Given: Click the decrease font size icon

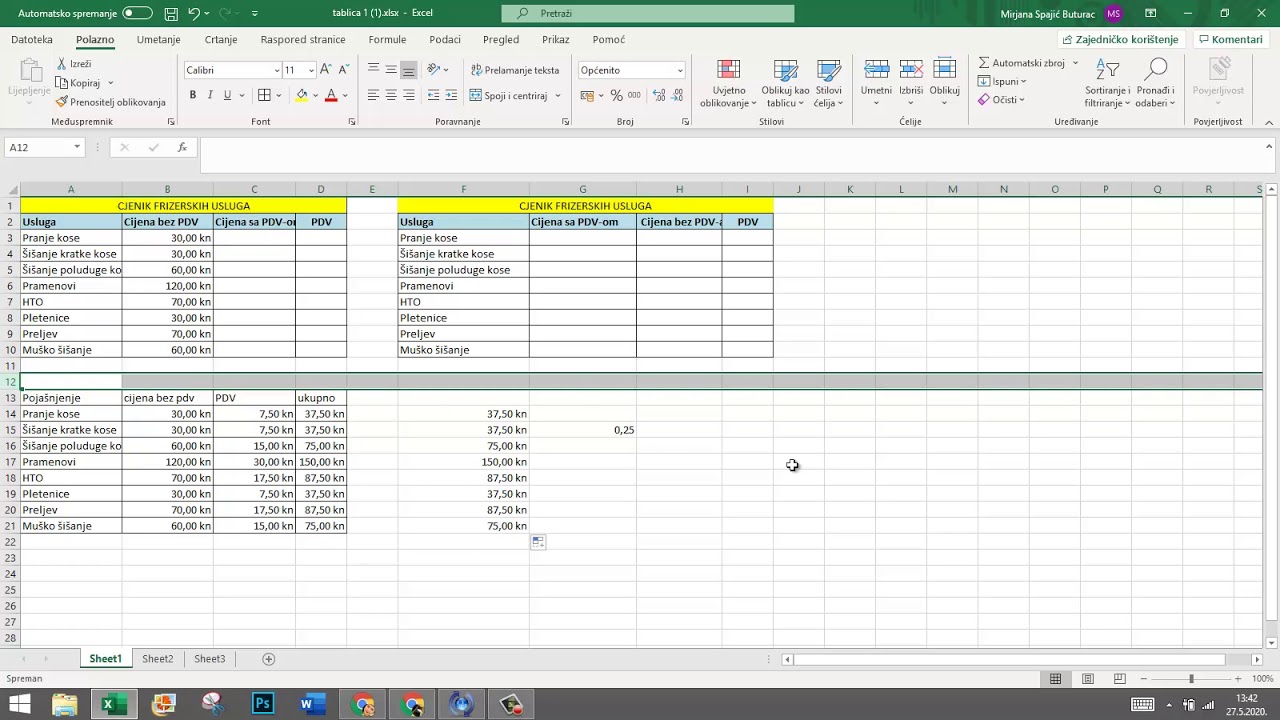Looking at the screenshot, I should click(x=344, y=70).
